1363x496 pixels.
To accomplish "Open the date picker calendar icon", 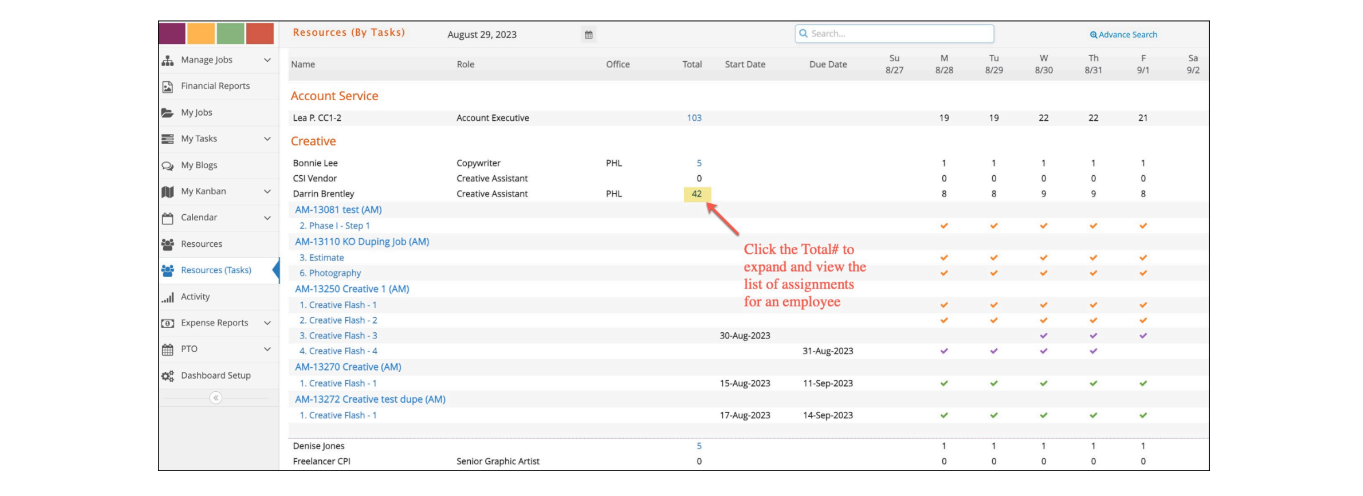I will 589,35.
